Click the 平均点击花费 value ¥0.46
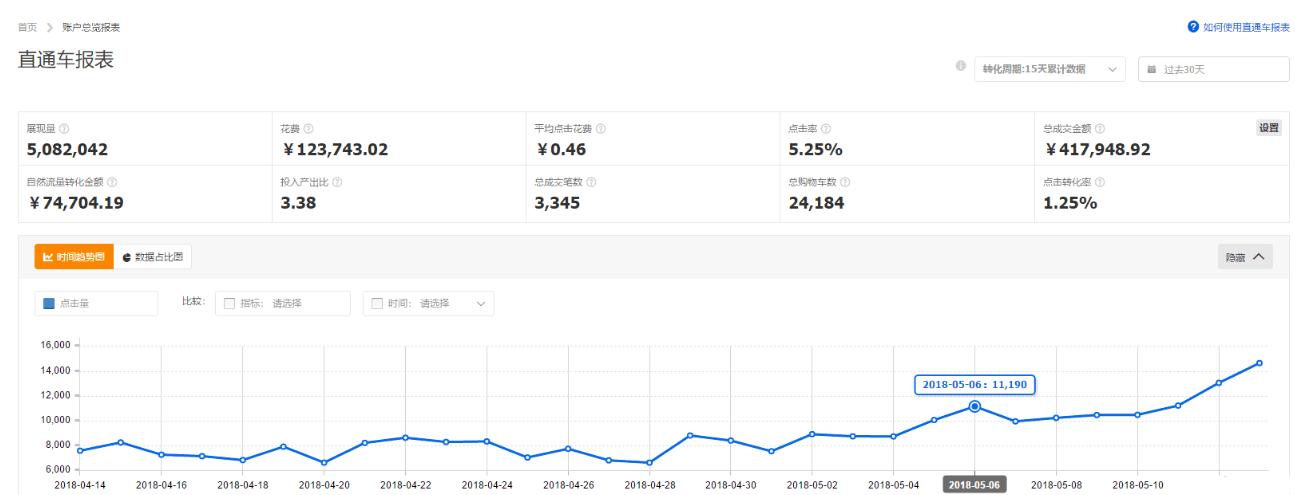This screenshot has width=1295, height=495. (561, 150)
